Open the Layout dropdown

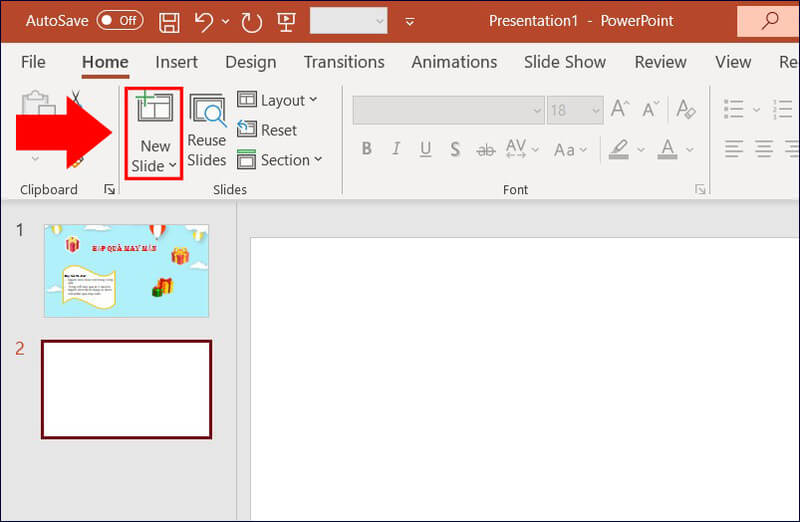[277, 100]
